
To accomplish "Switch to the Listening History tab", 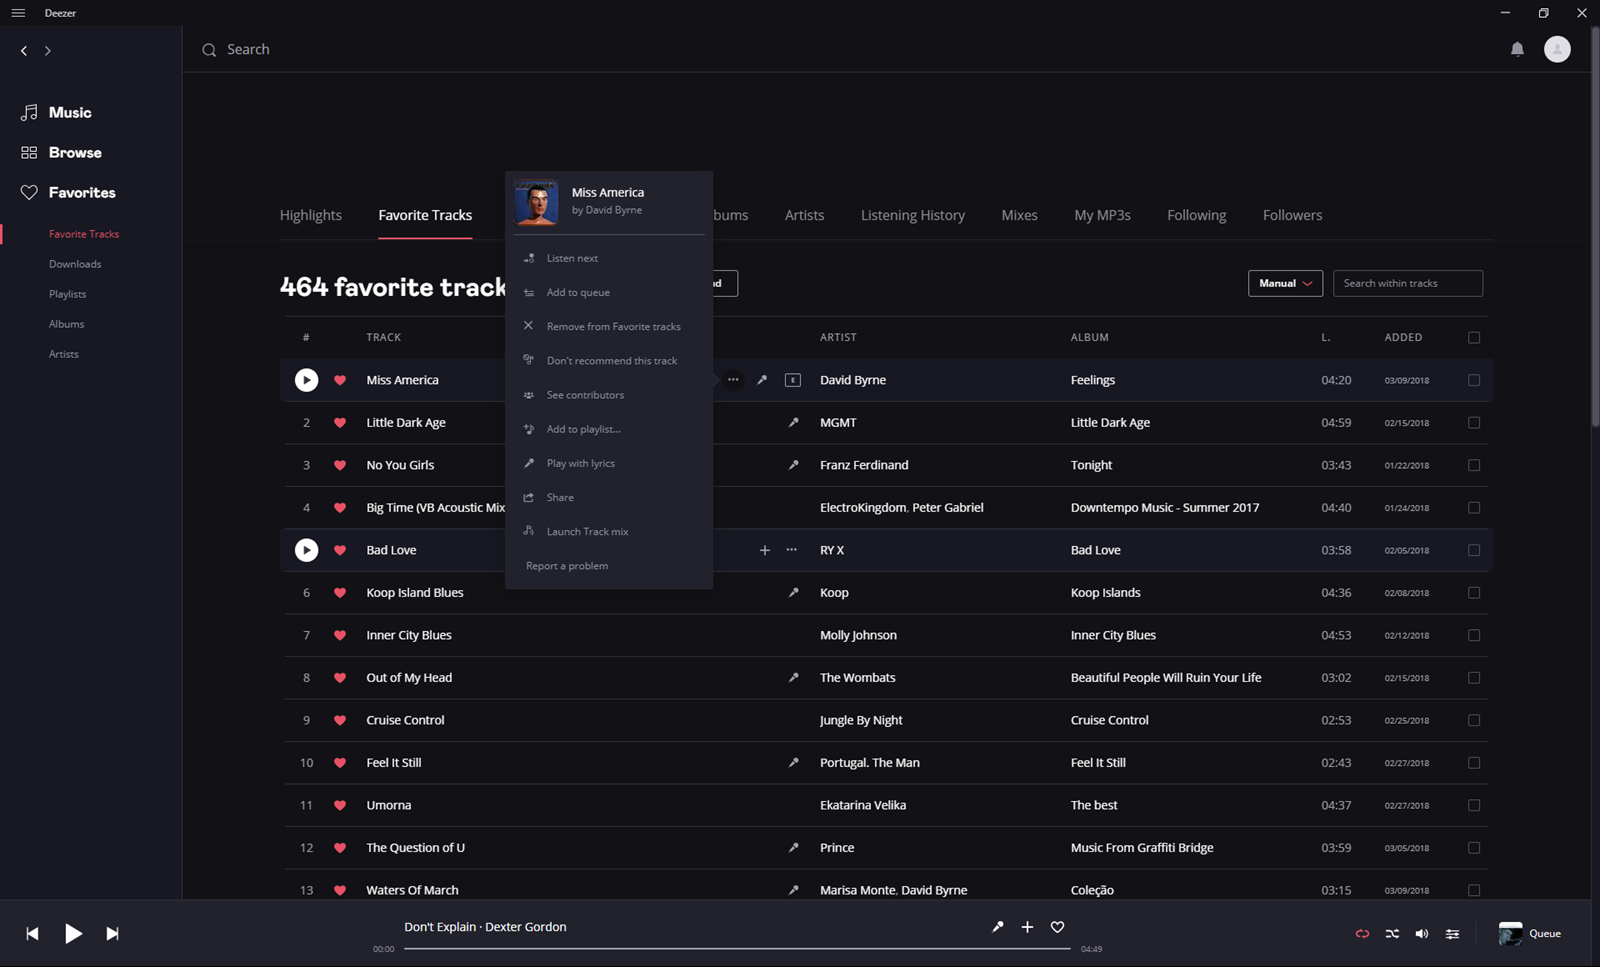I will [912, 215].
